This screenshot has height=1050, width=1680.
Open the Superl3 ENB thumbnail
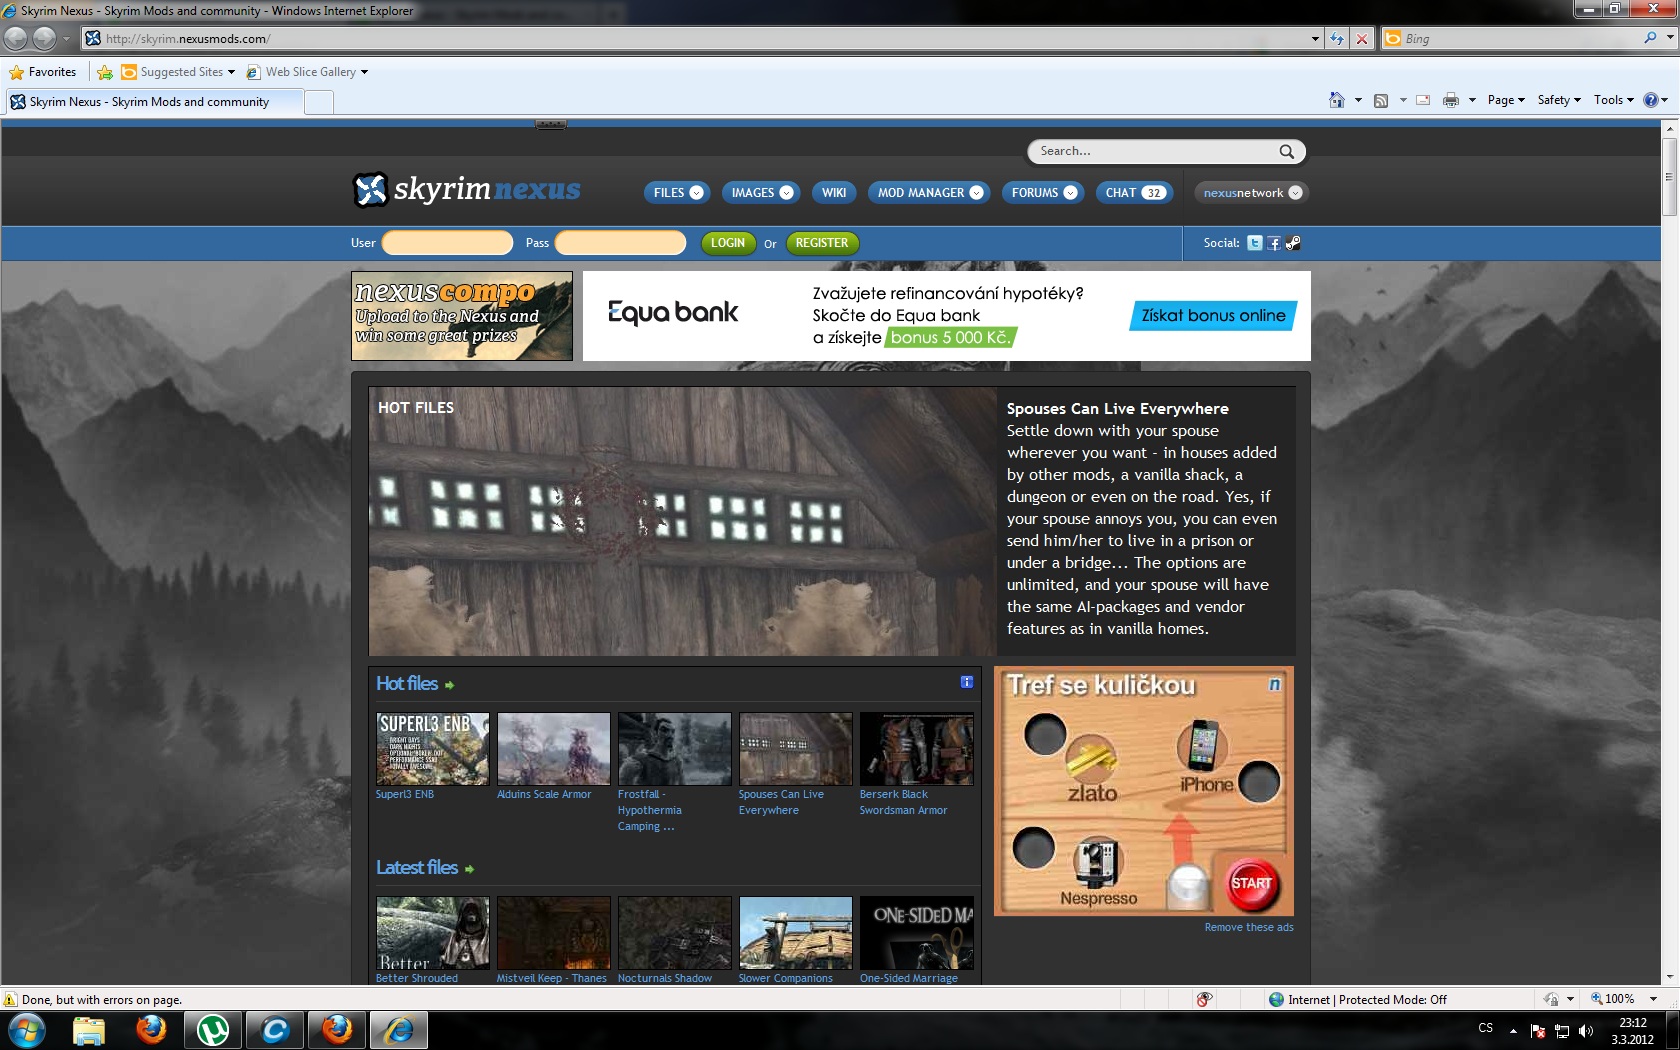(433, 749)
